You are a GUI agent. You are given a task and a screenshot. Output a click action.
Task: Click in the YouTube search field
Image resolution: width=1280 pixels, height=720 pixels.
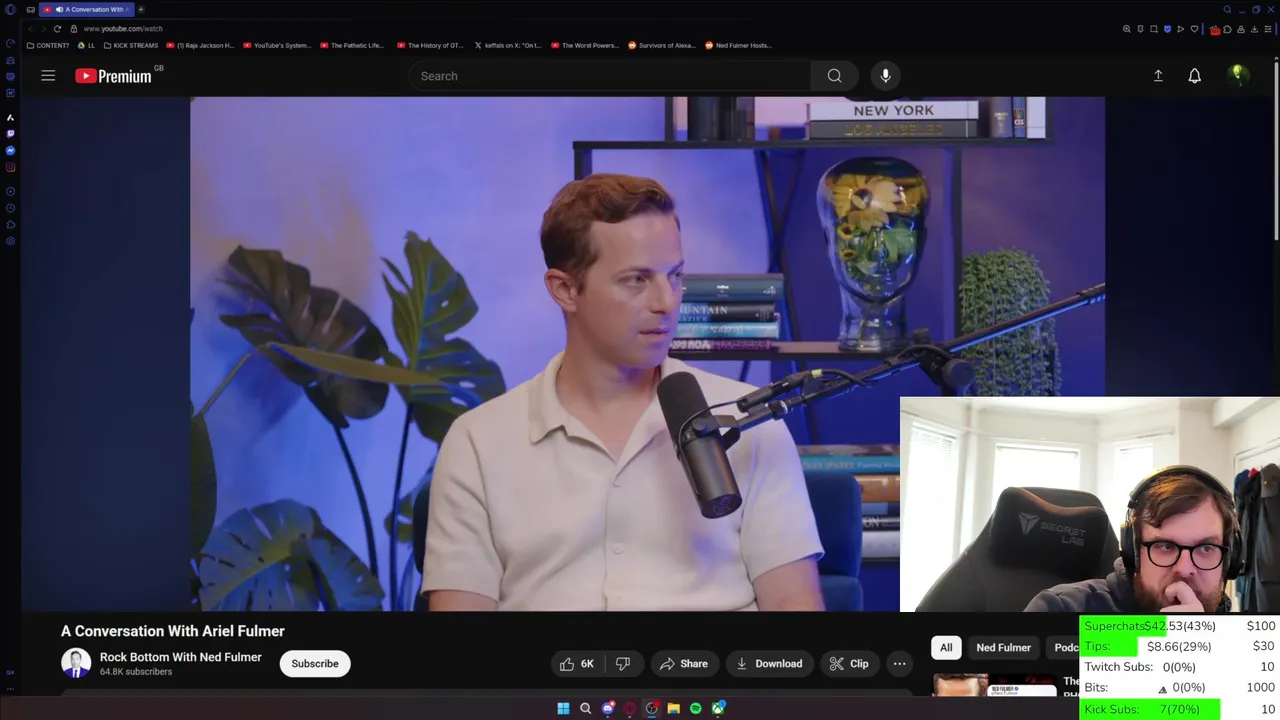click(610, 76)
